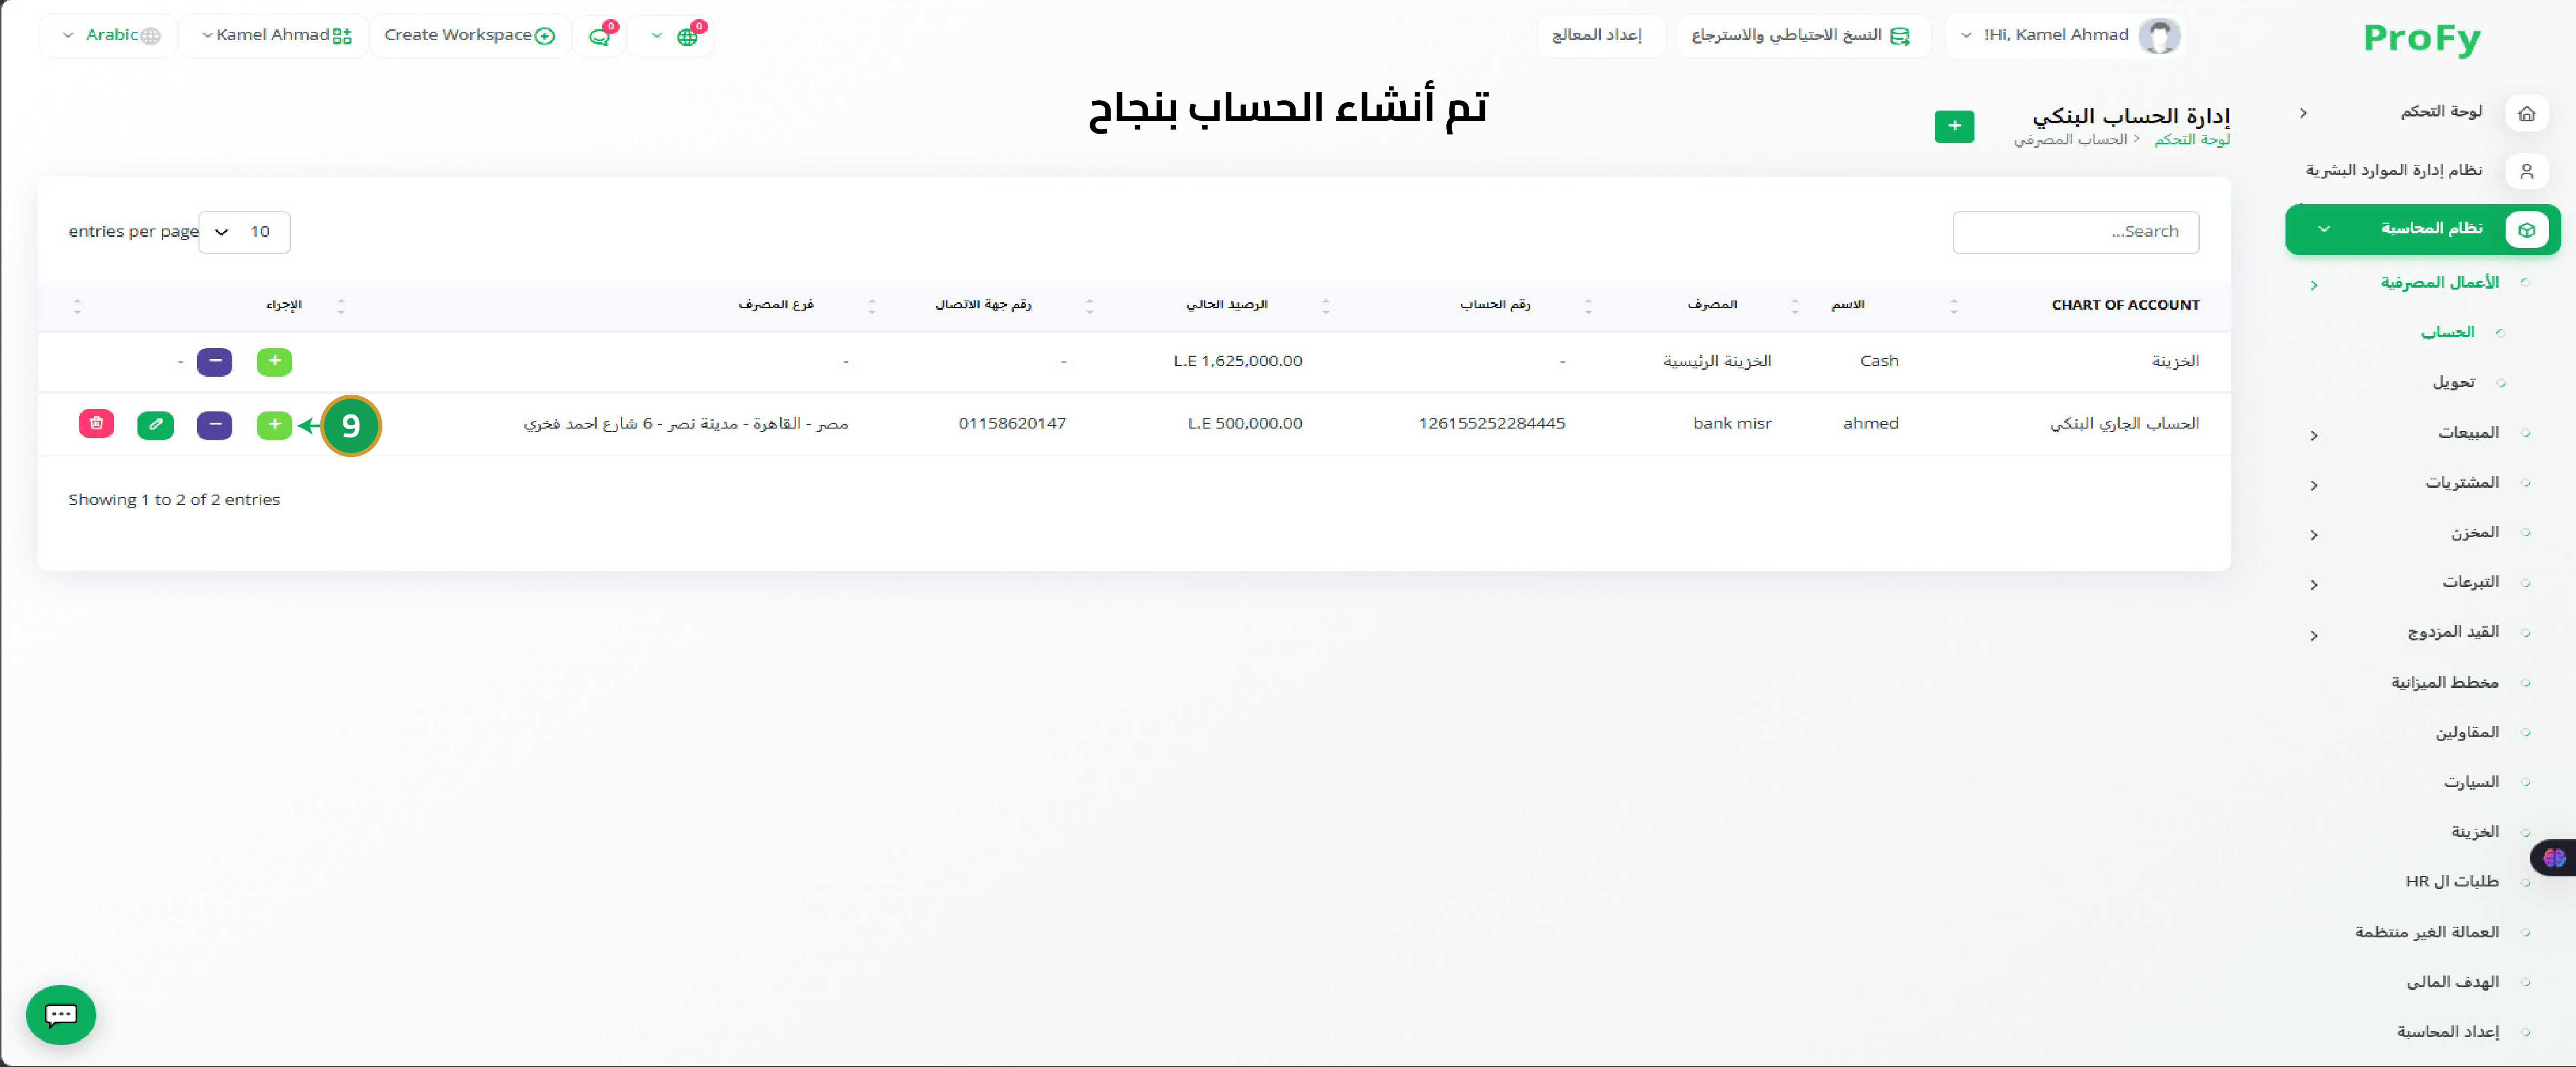Image resolution: width=2576 pixels, height=1067 pixels.
Task: Open السيارت in the sidebar
Action: (2471, 782)
